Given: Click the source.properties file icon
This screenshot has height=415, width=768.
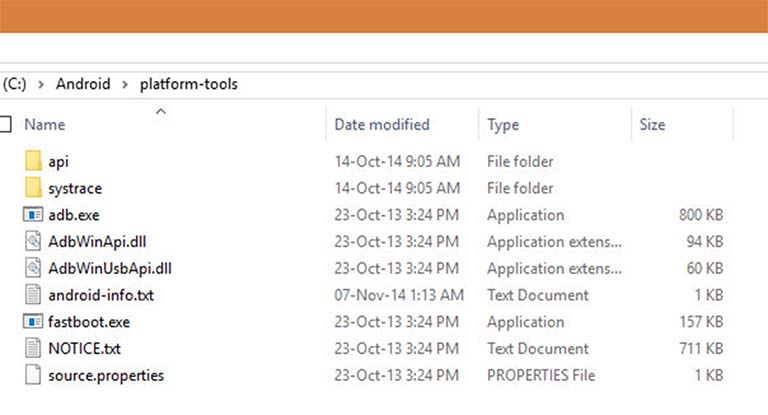Looking at the screenshot, I should coord(33,376).
